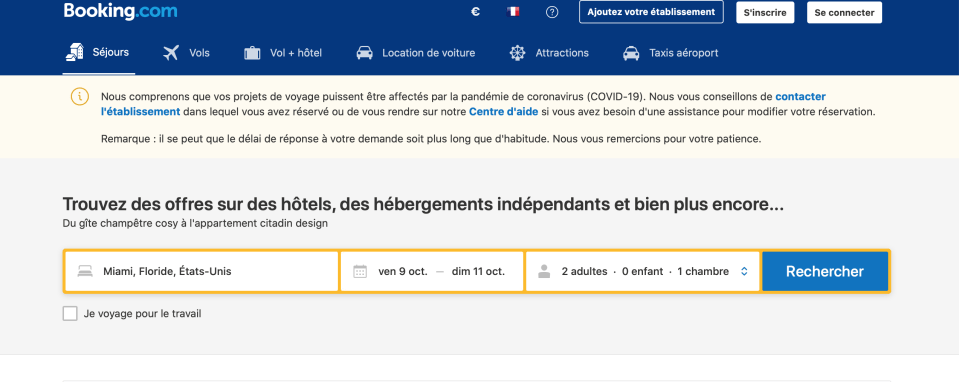Image resolution: width=959 pixels, height=382 pixels.
Task: Open check-out date dim 11 oct.
Action: [x=478, y=271]
